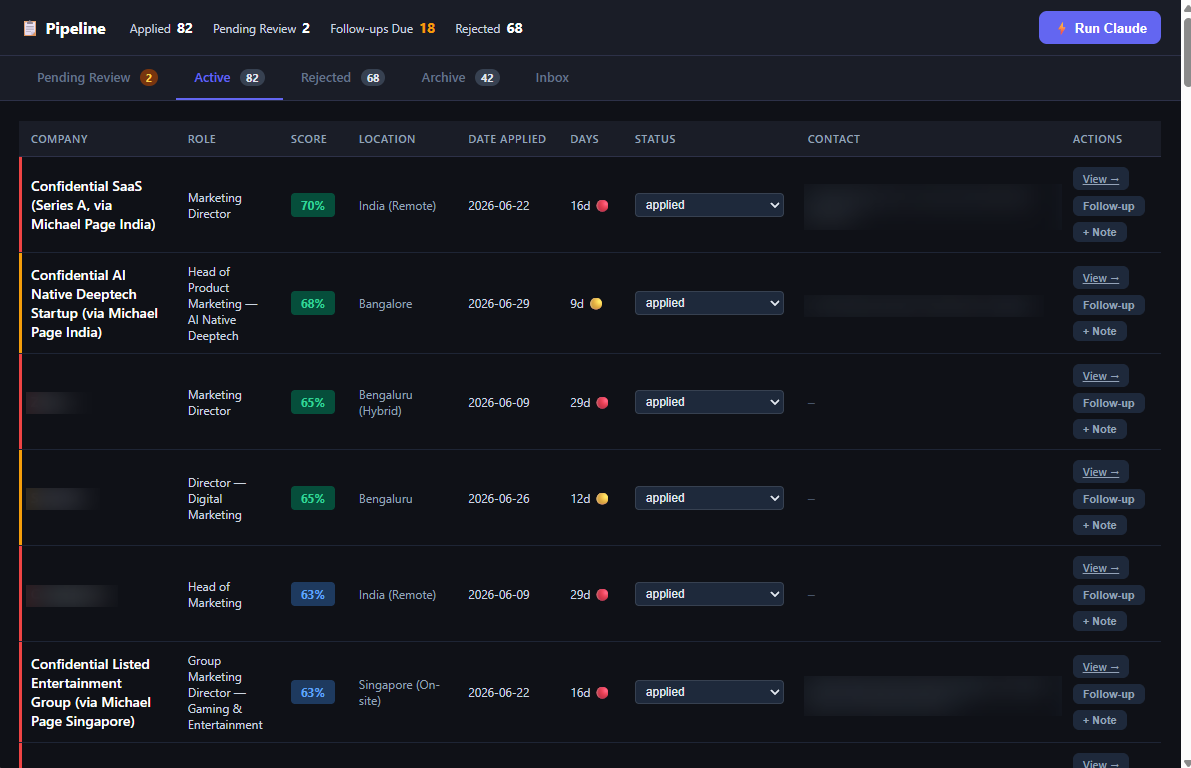Open the Pending Review tab
Viewport: 1191px width, 768px height.
97,77
